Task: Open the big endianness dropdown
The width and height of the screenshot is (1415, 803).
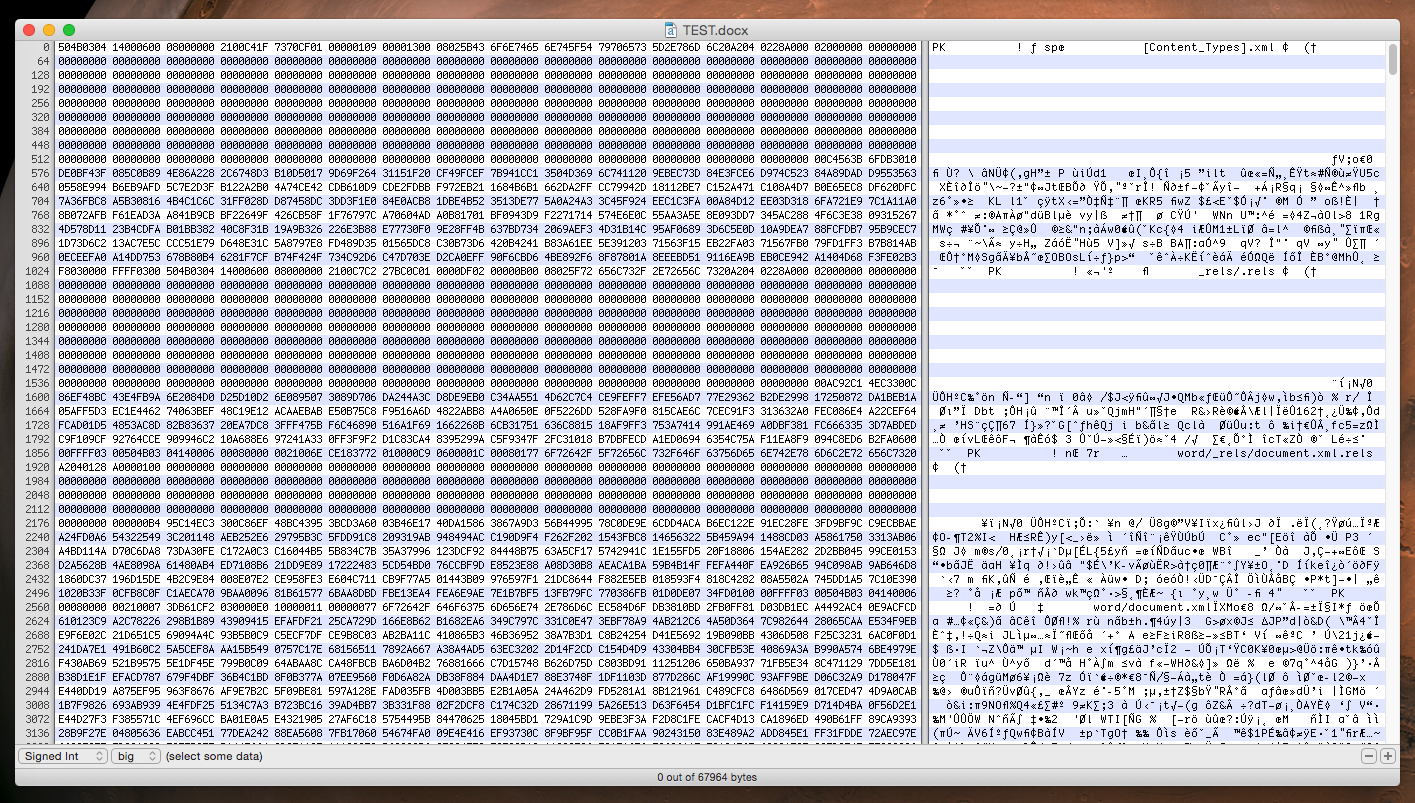Action: pos(135,756)
